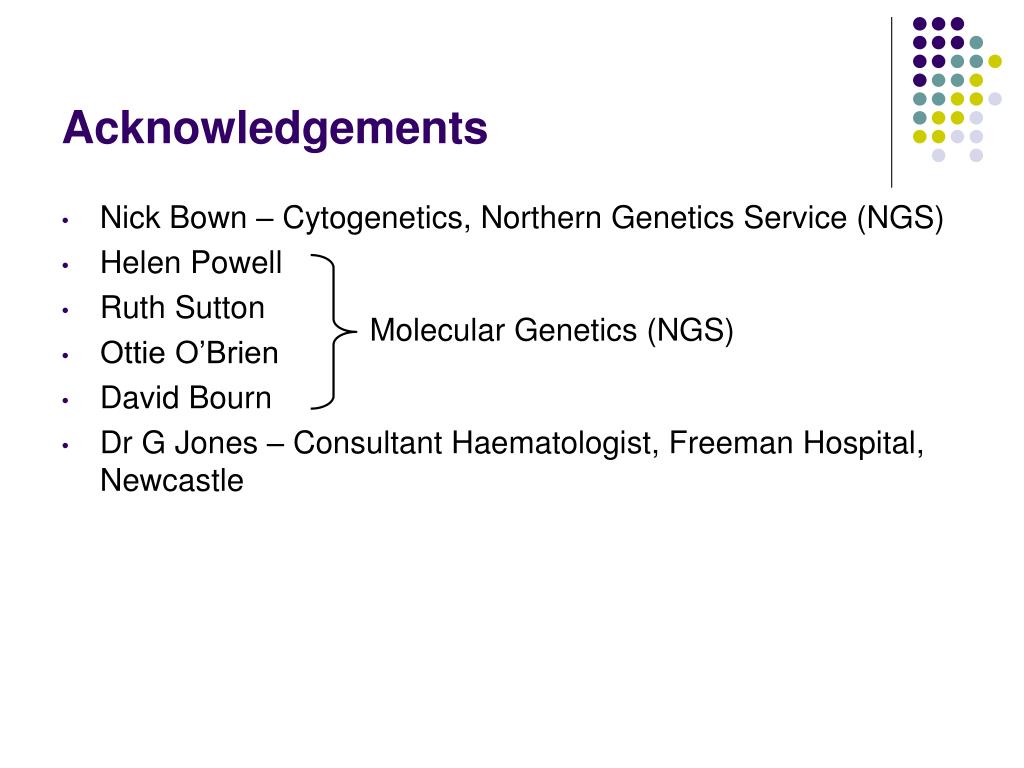1024x768 pixels.
Task: Click the bullet before Nick Bown
Action: pyautogui.click(x=65, y=221)
